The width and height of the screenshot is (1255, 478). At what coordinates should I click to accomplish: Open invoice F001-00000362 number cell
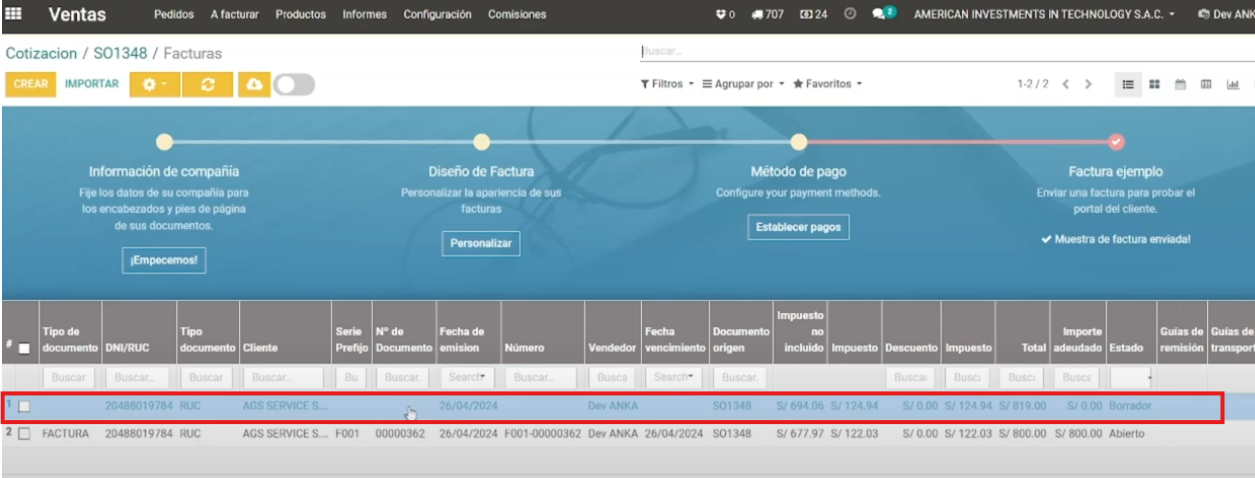pos(543,433)
